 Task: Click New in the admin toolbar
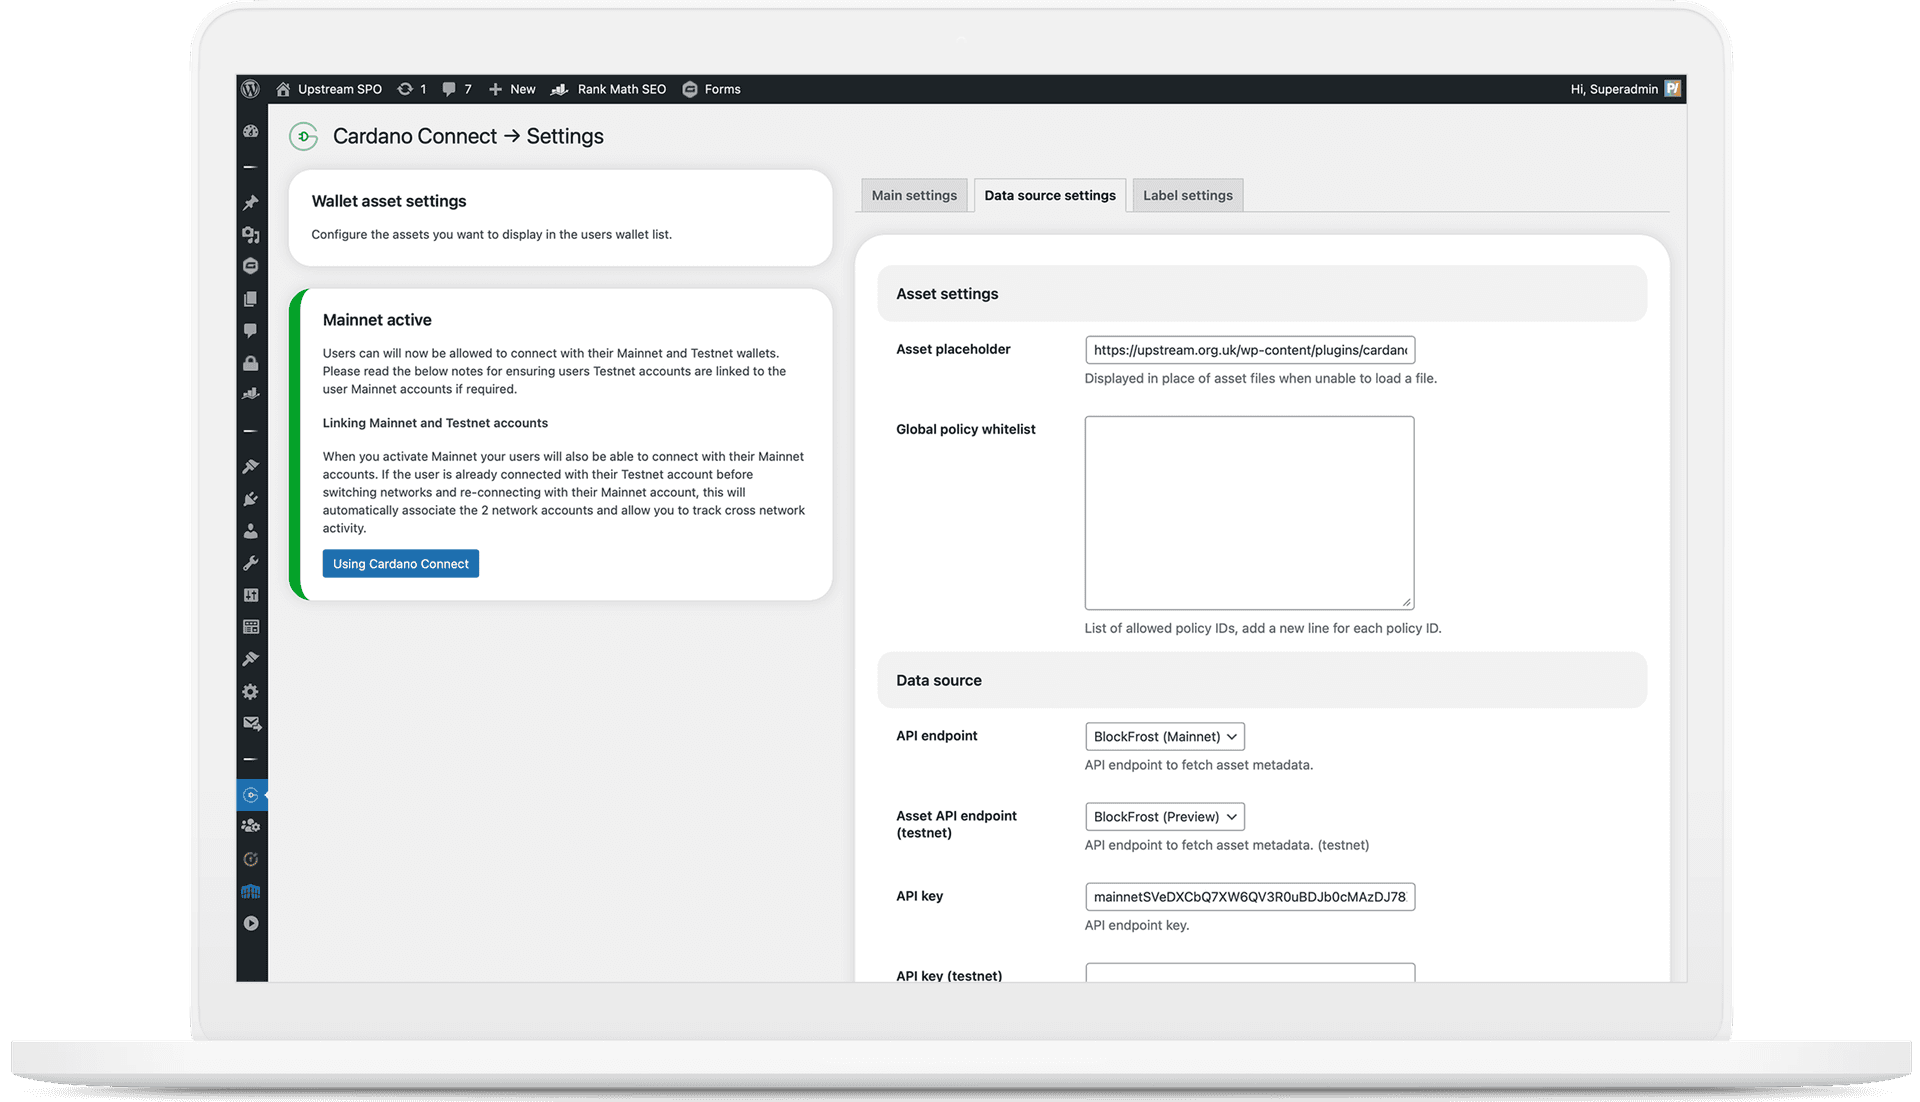(511, 89)
